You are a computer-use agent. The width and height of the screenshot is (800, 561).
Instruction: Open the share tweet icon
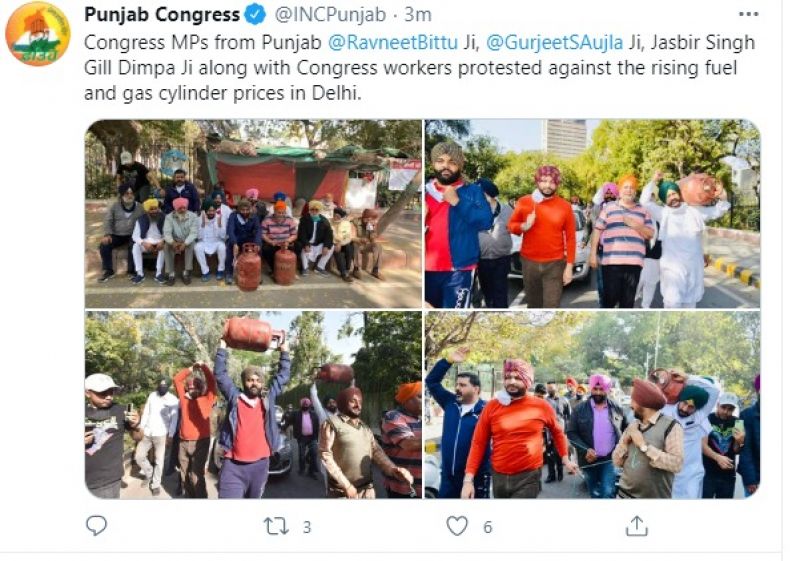[x=637, y=526]
